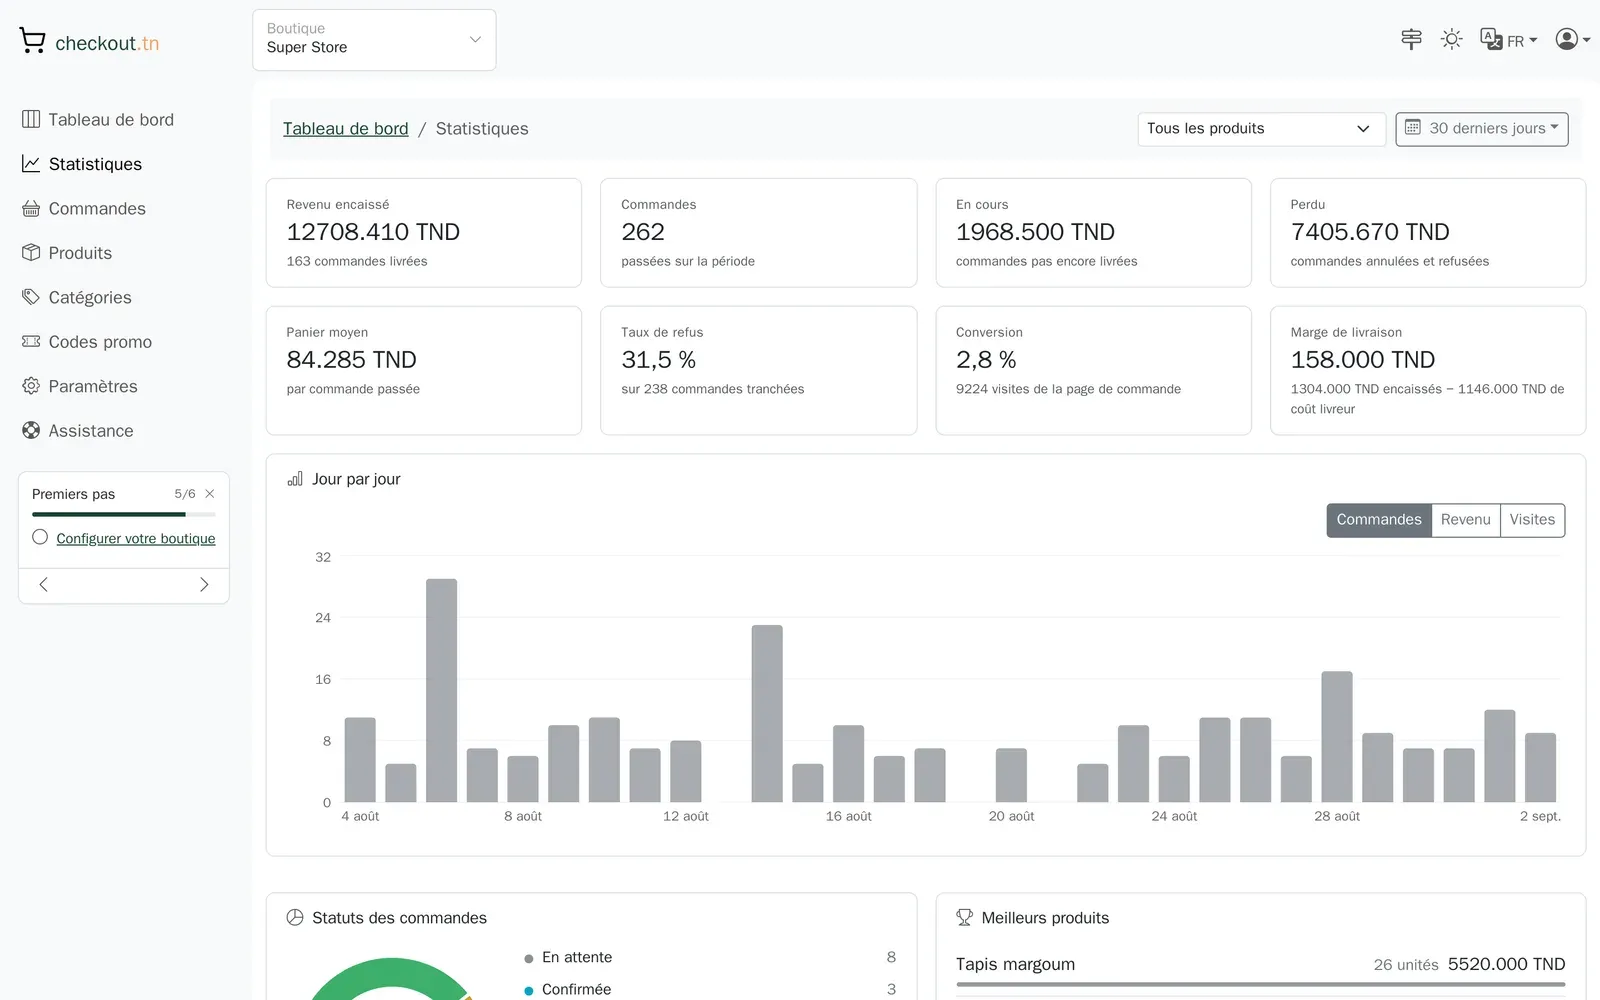
Task: Click the Conversion 2,8 % value
Action: coord(986,360)
